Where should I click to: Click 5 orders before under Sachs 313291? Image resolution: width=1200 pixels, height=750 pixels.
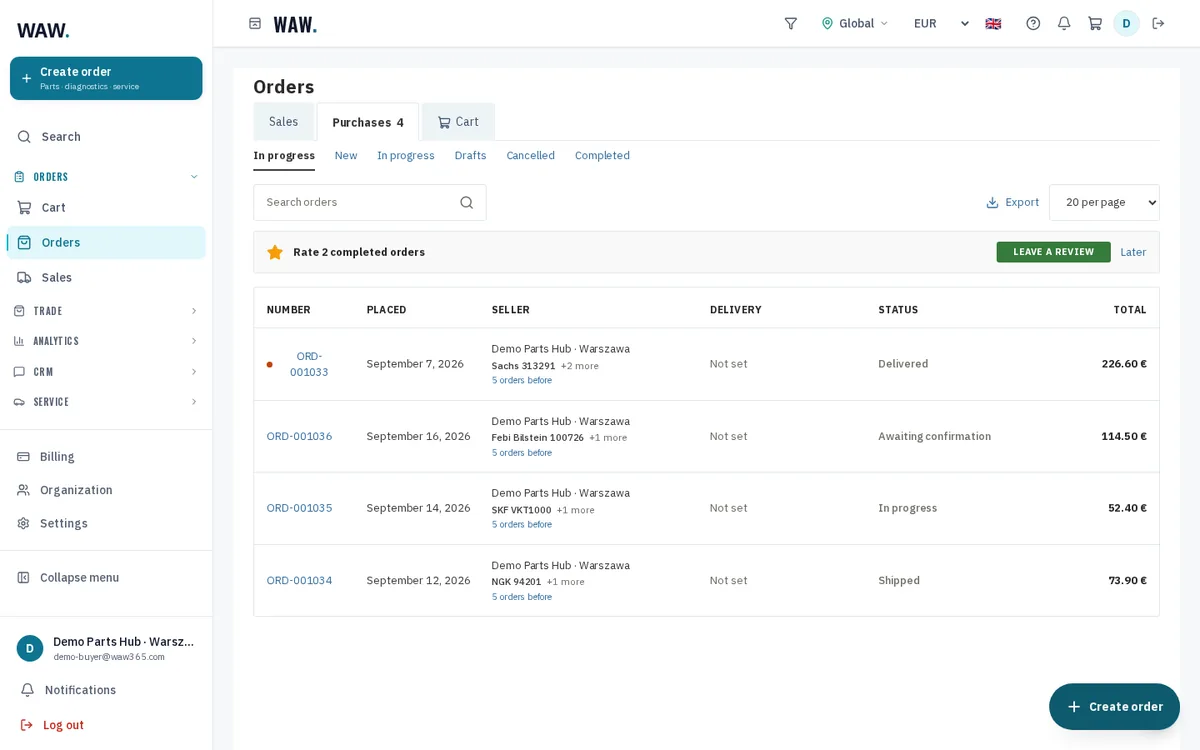click(x=522, y=380)
